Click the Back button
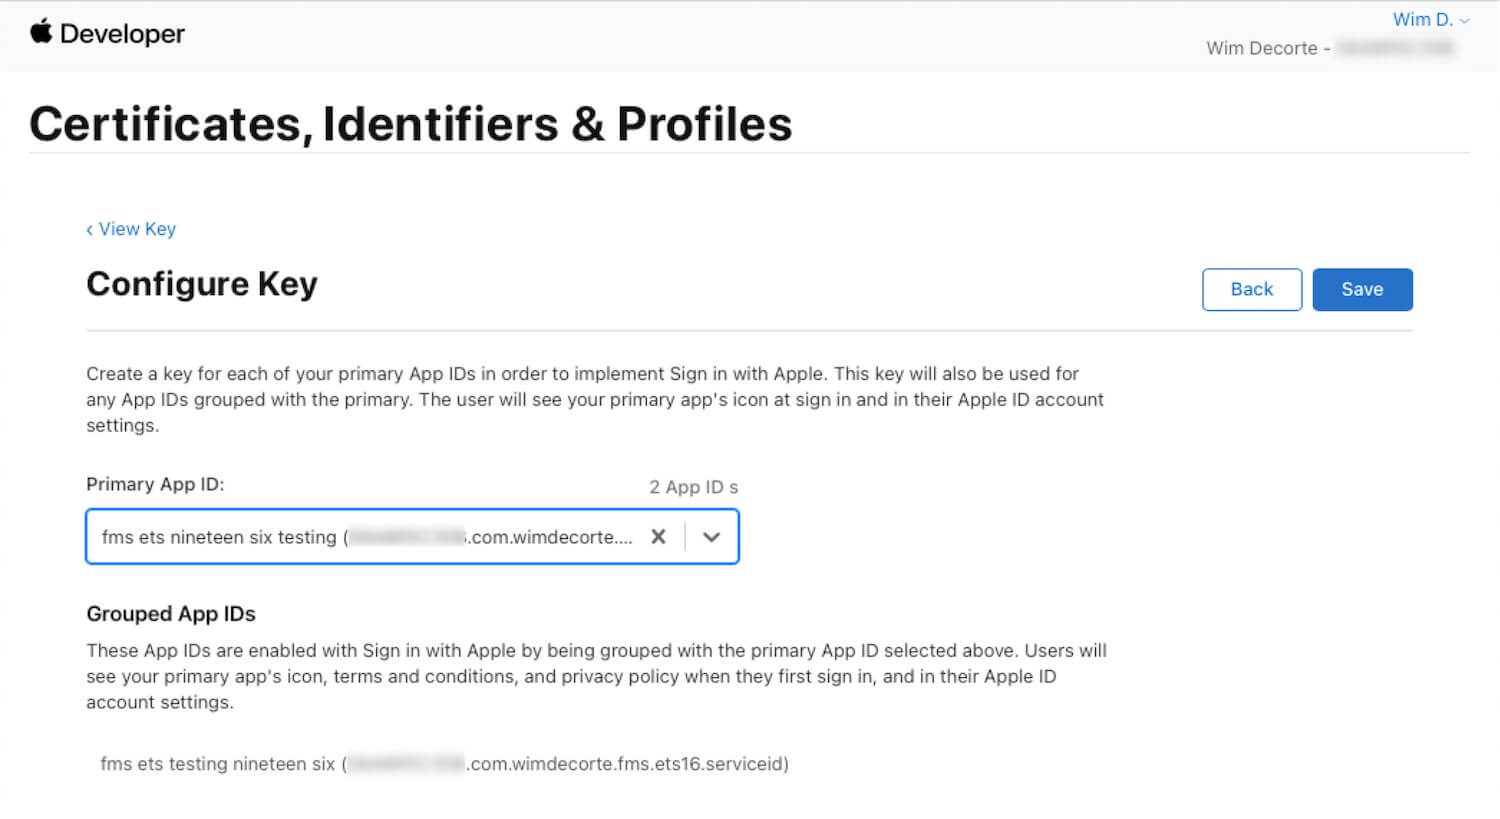This screenshot has height=819, width=1500. click(x=1251, y=289)
